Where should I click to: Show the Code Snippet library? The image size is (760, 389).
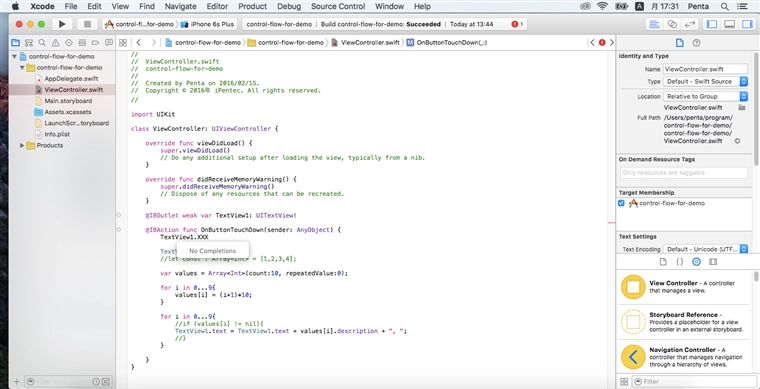[680, 262]
